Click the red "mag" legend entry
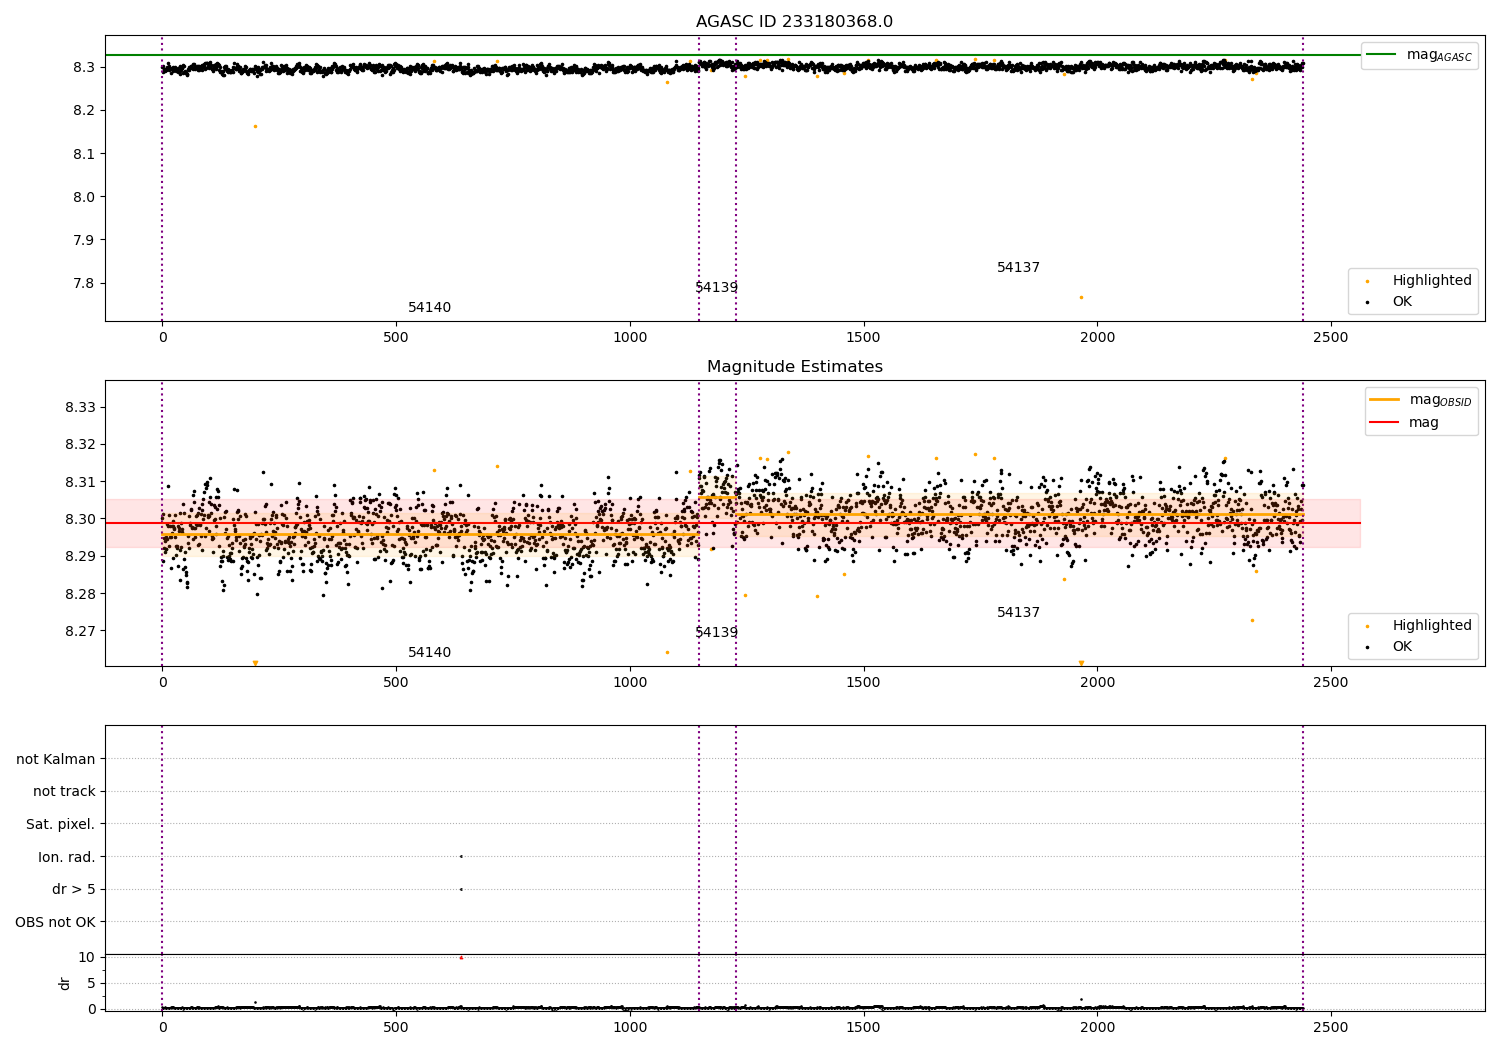1500x1050 pixels. click(x=1405, y=422)
